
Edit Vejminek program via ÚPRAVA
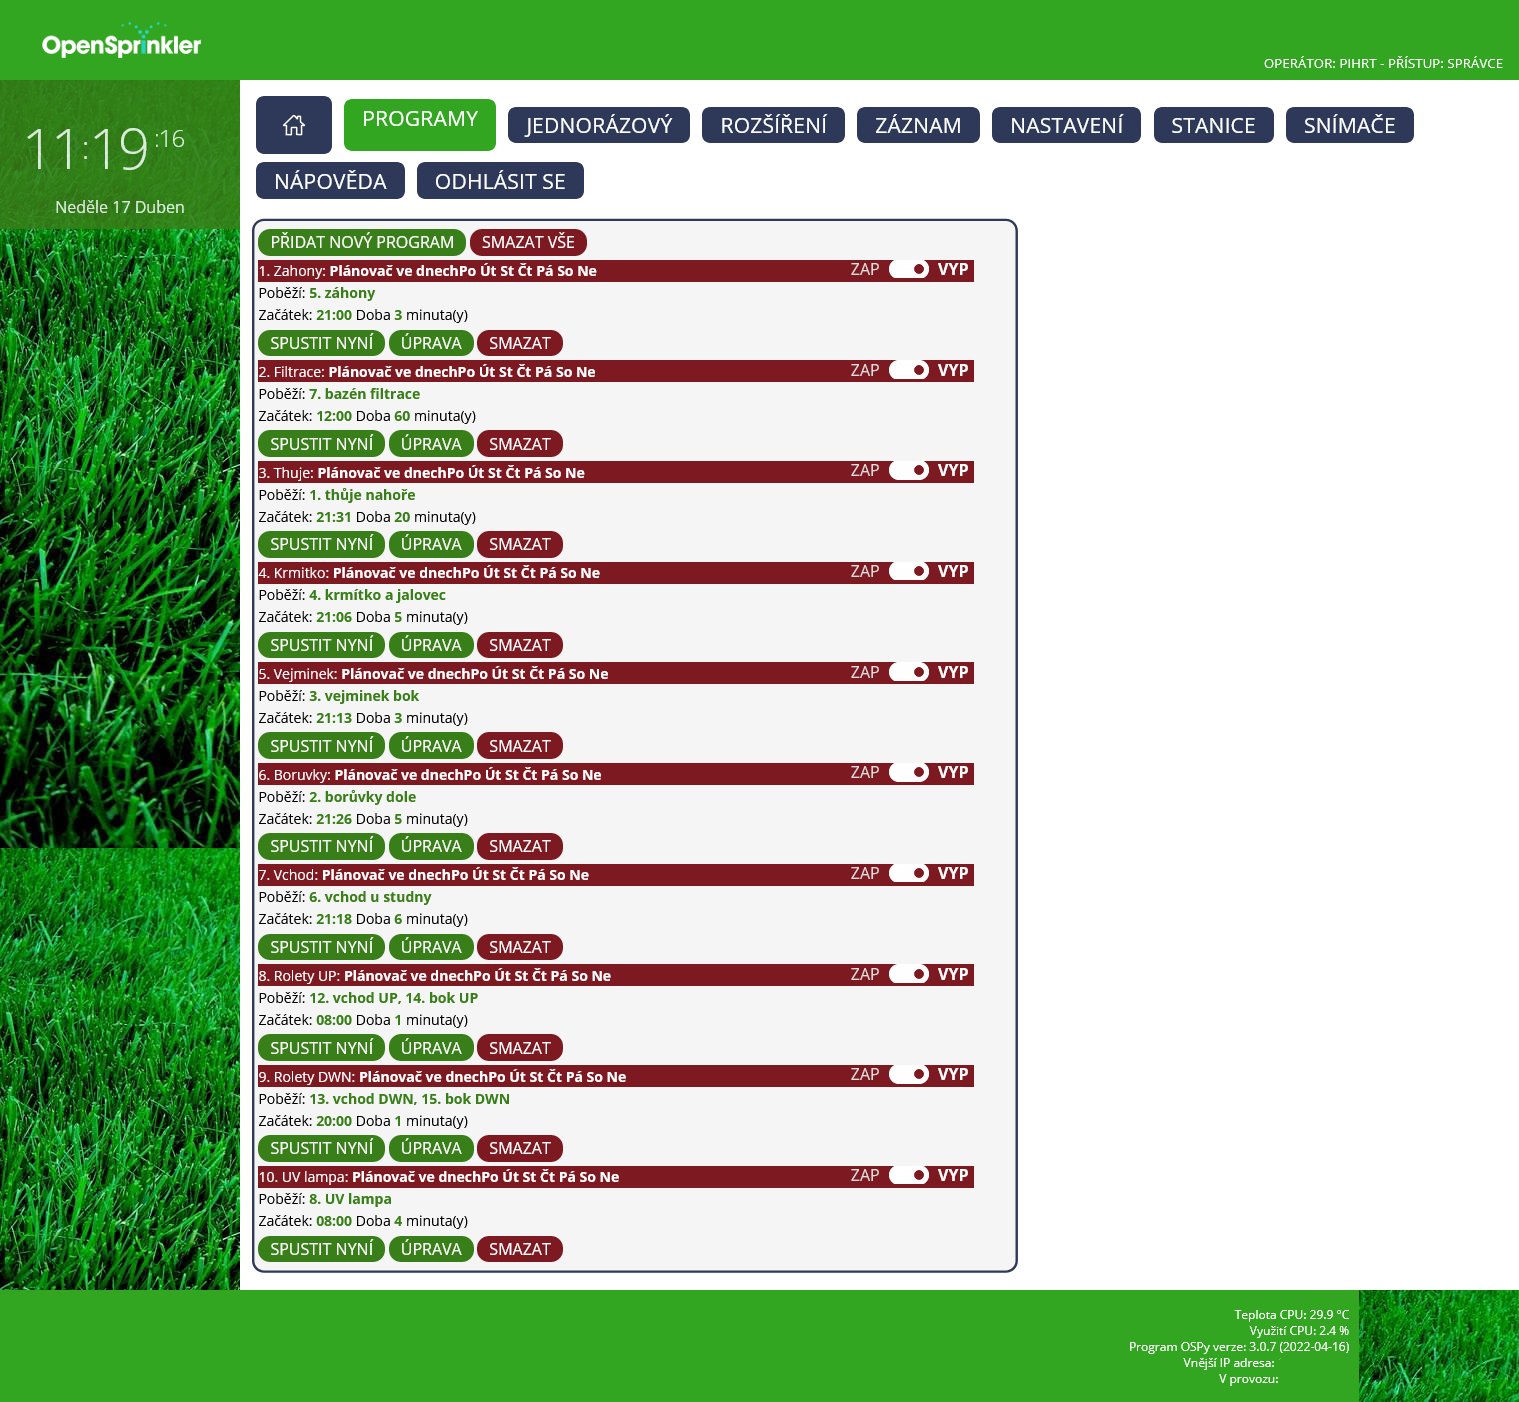431,746
